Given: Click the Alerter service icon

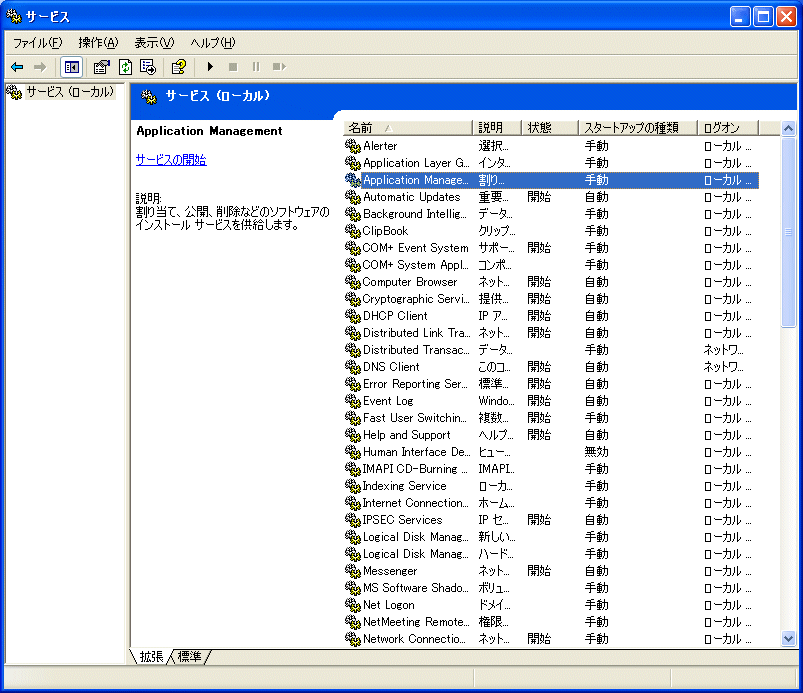Looking at the screenshot, I should click(353, 146).
